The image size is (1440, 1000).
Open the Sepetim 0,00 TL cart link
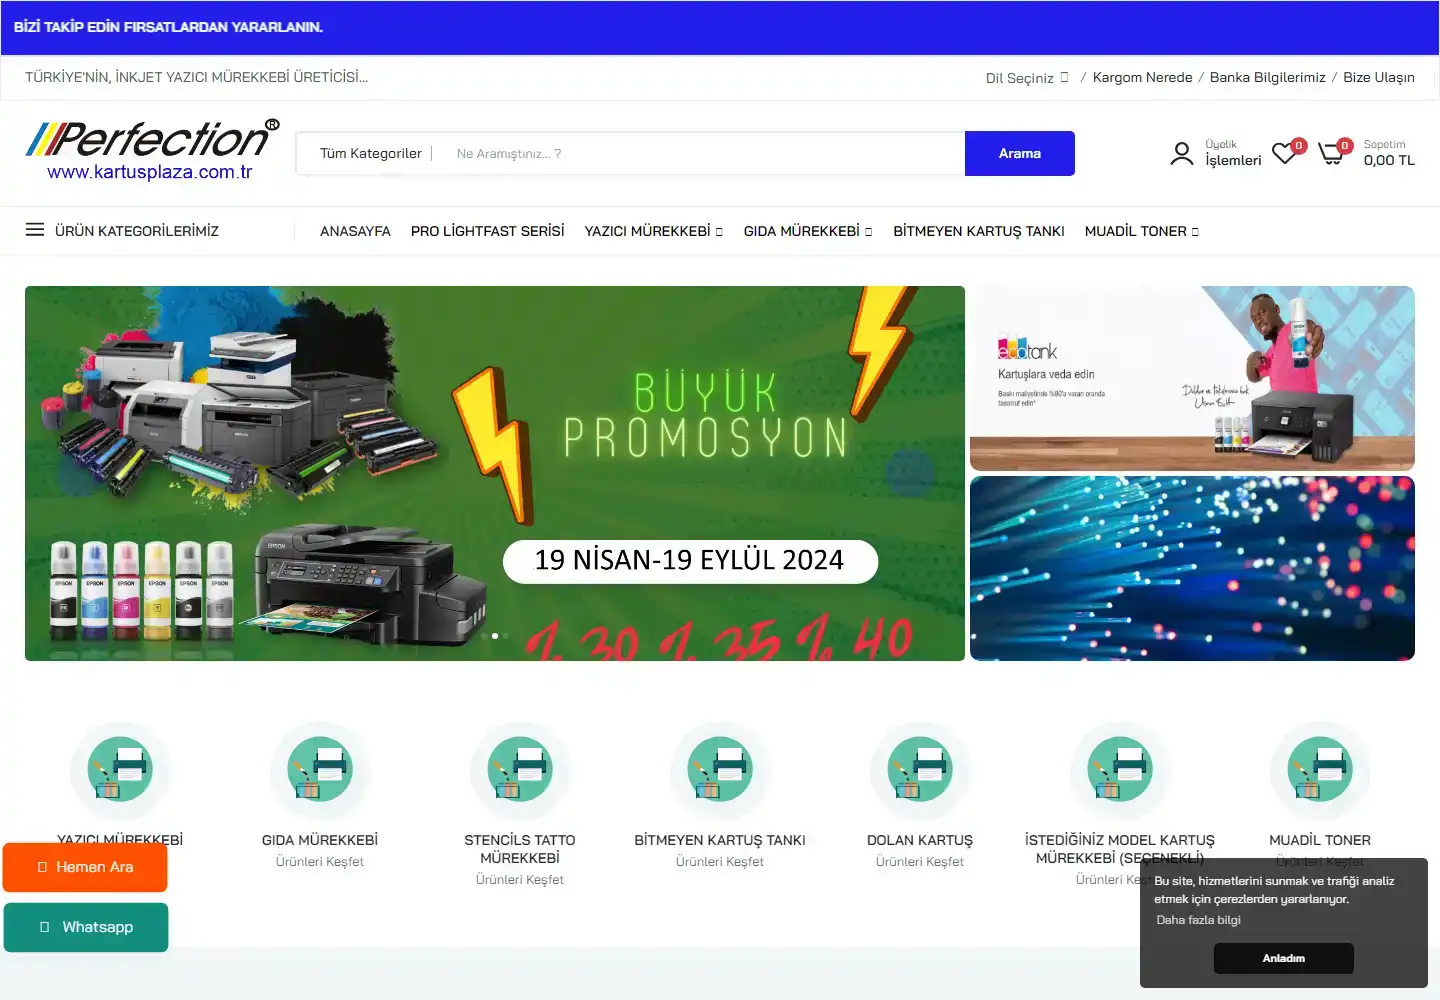(1389, 153)
